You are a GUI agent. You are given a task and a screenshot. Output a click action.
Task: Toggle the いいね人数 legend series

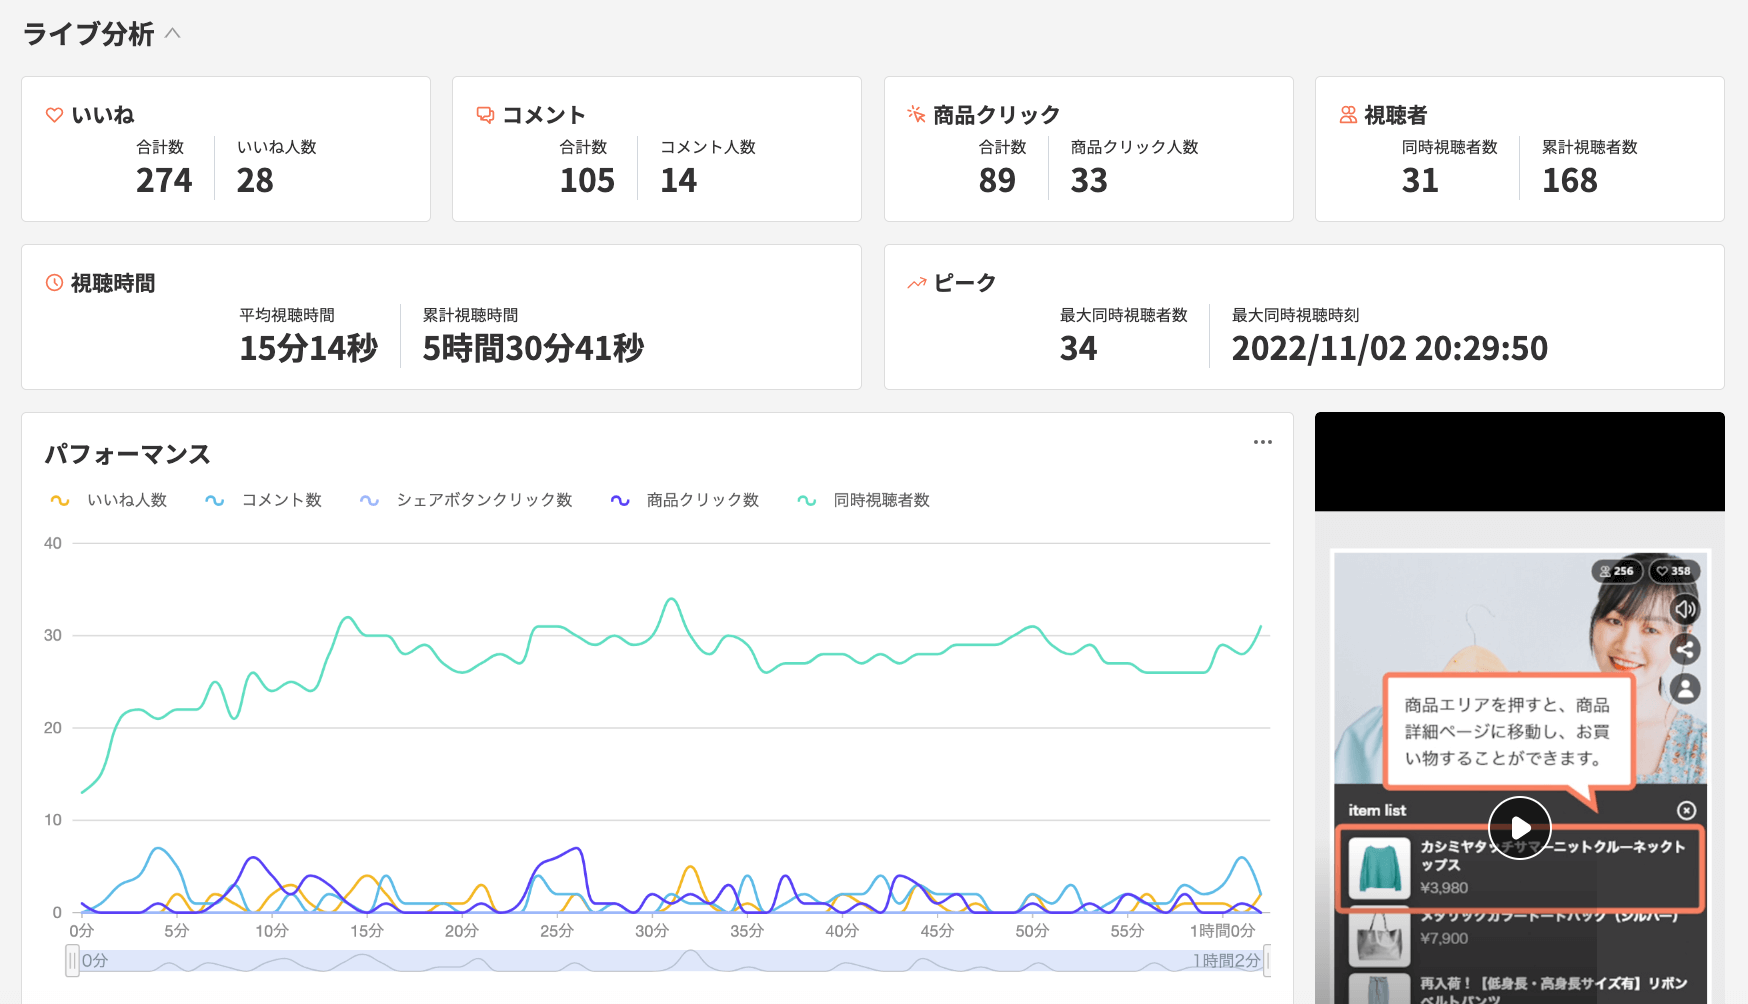[x=109, y=500]
